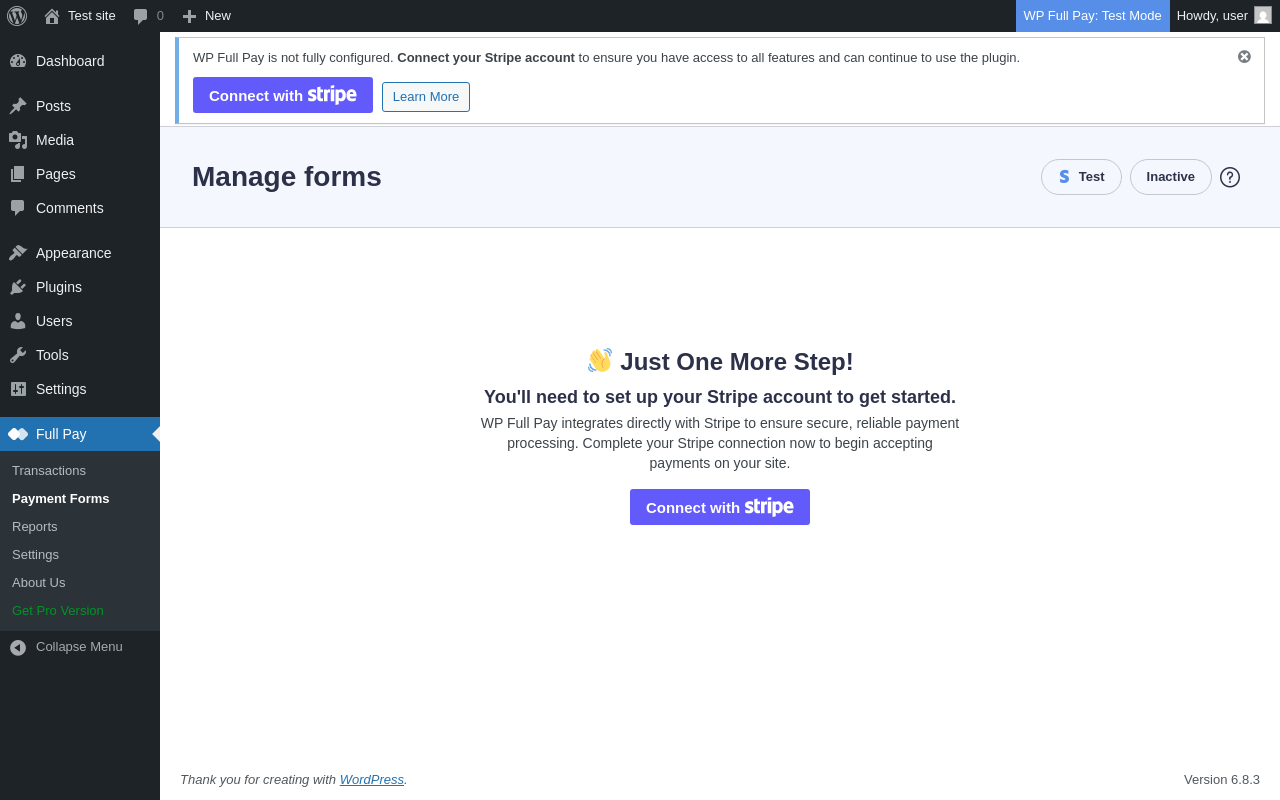Select Full Pay menu label
This screenshot has height=800, width=1280.
pos(61,434)
